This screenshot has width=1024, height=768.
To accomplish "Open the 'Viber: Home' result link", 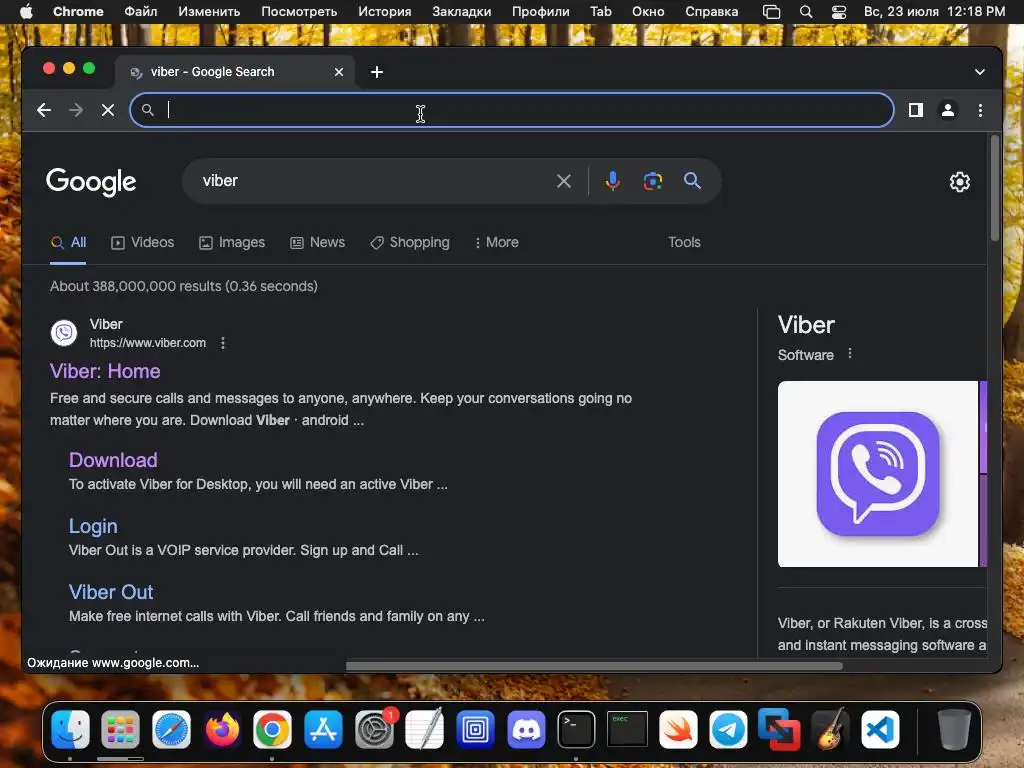I will pyautogui.click(x=105, y=371).
